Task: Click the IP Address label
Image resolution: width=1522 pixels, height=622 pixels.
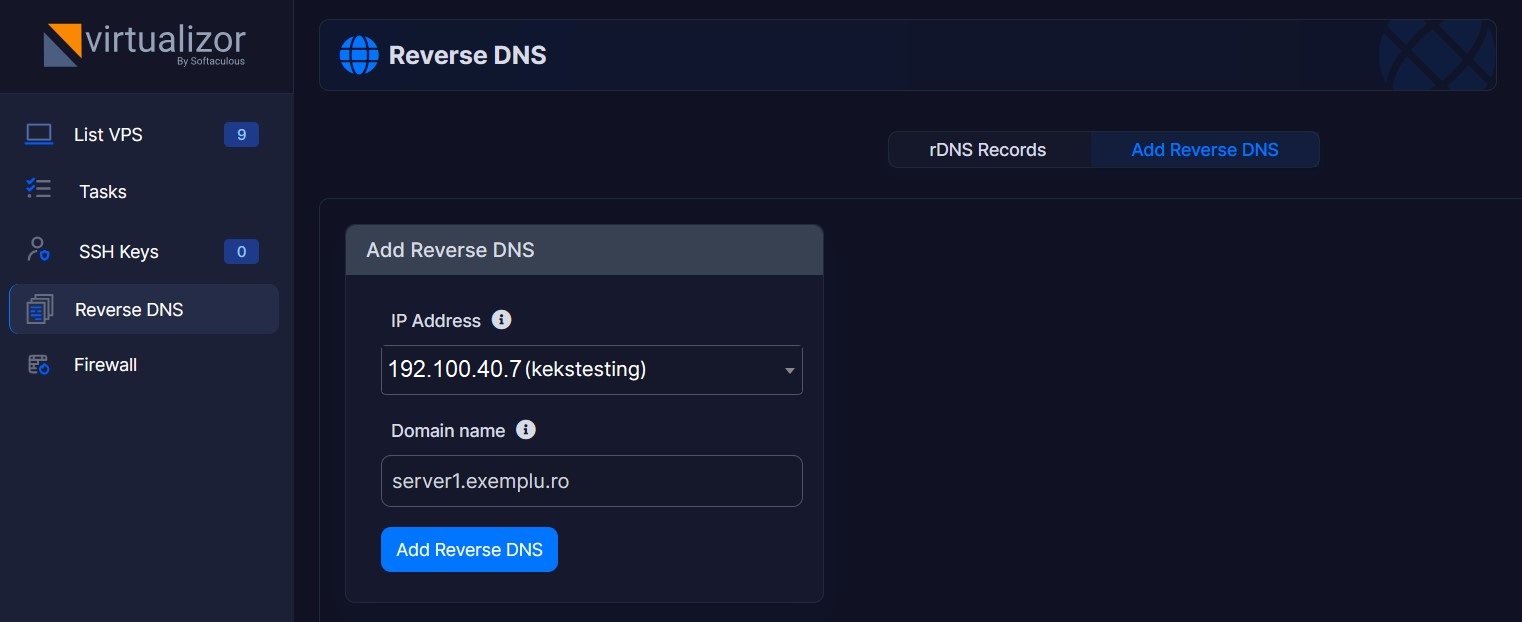Action: pyautogui.click(x=436, y=321)
